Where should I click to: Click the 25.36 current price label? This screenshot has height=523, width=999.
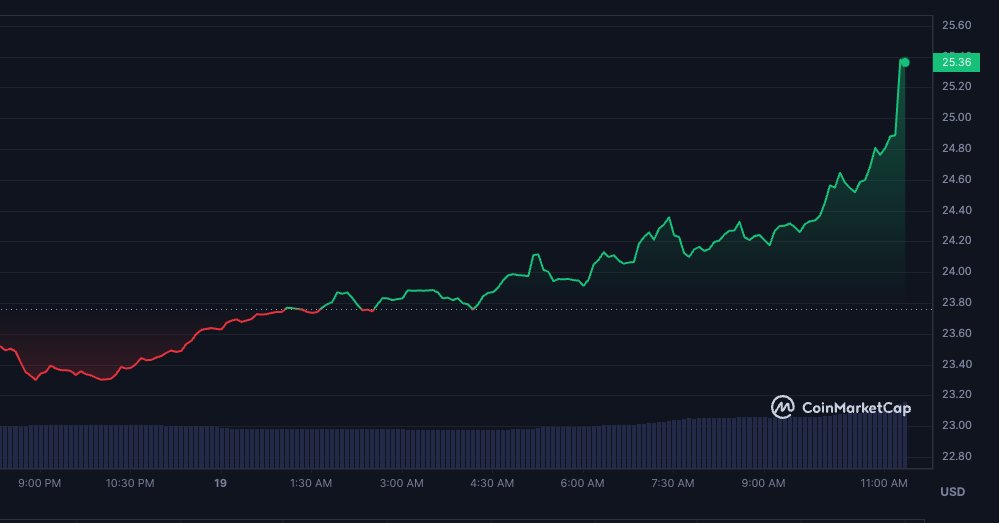pos(956,62)
